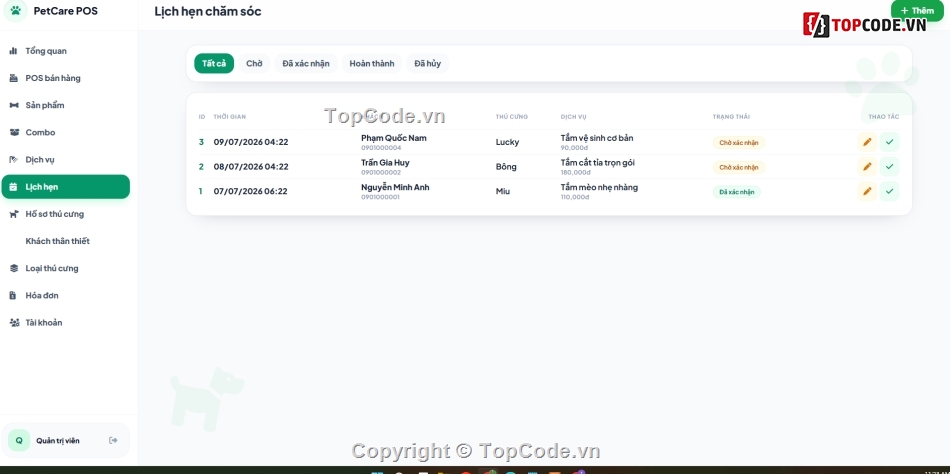Open Tổng quan in the sidebar
Screen dimensions: 950x474
(x=65, y=51)
